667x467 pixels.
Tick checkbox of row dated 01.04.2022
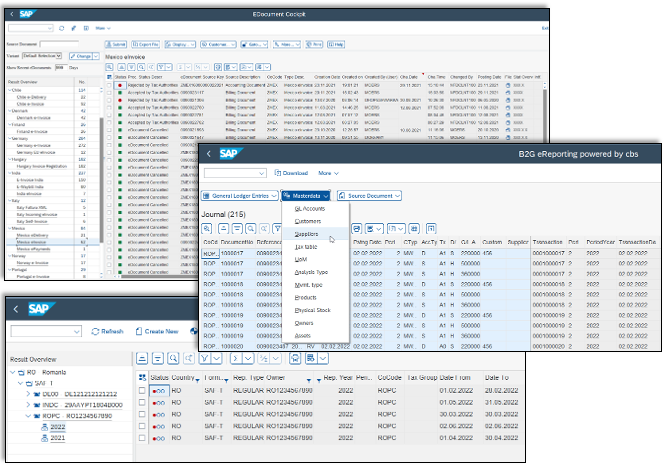142,438
